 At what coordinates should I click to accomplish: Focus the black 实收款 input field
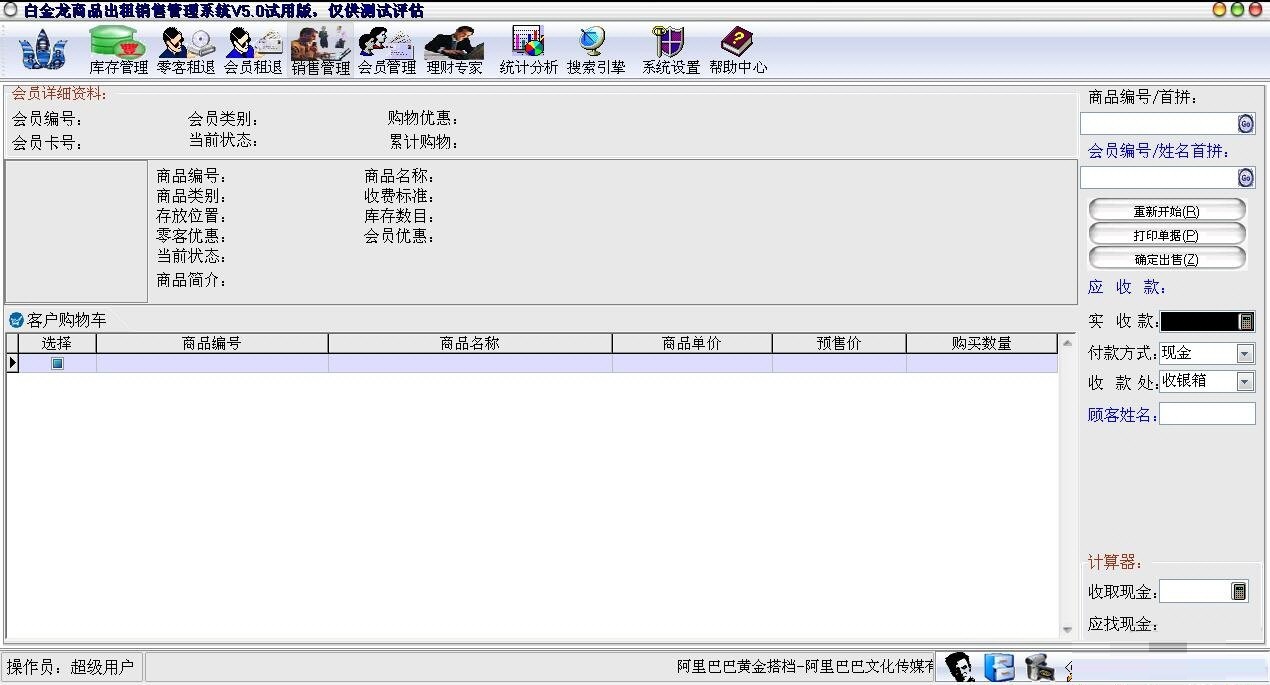pyautogui.click(x=1200, y=321)
